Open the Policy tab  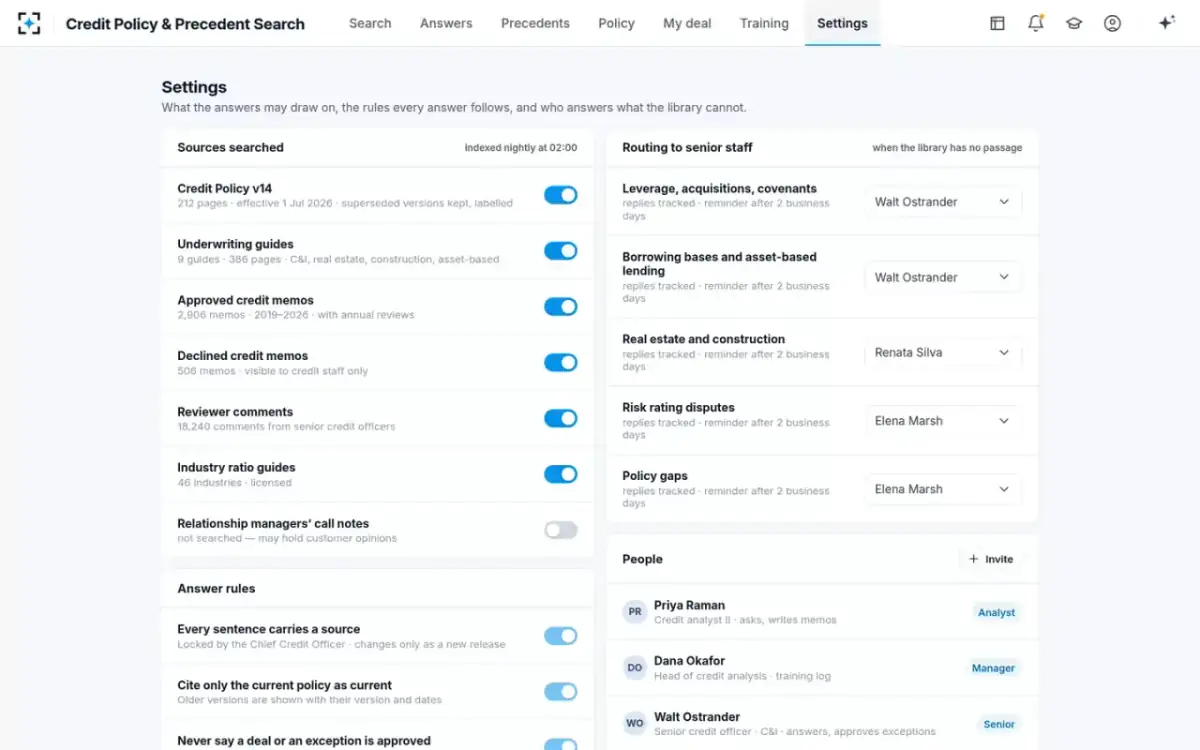point(616,23)
